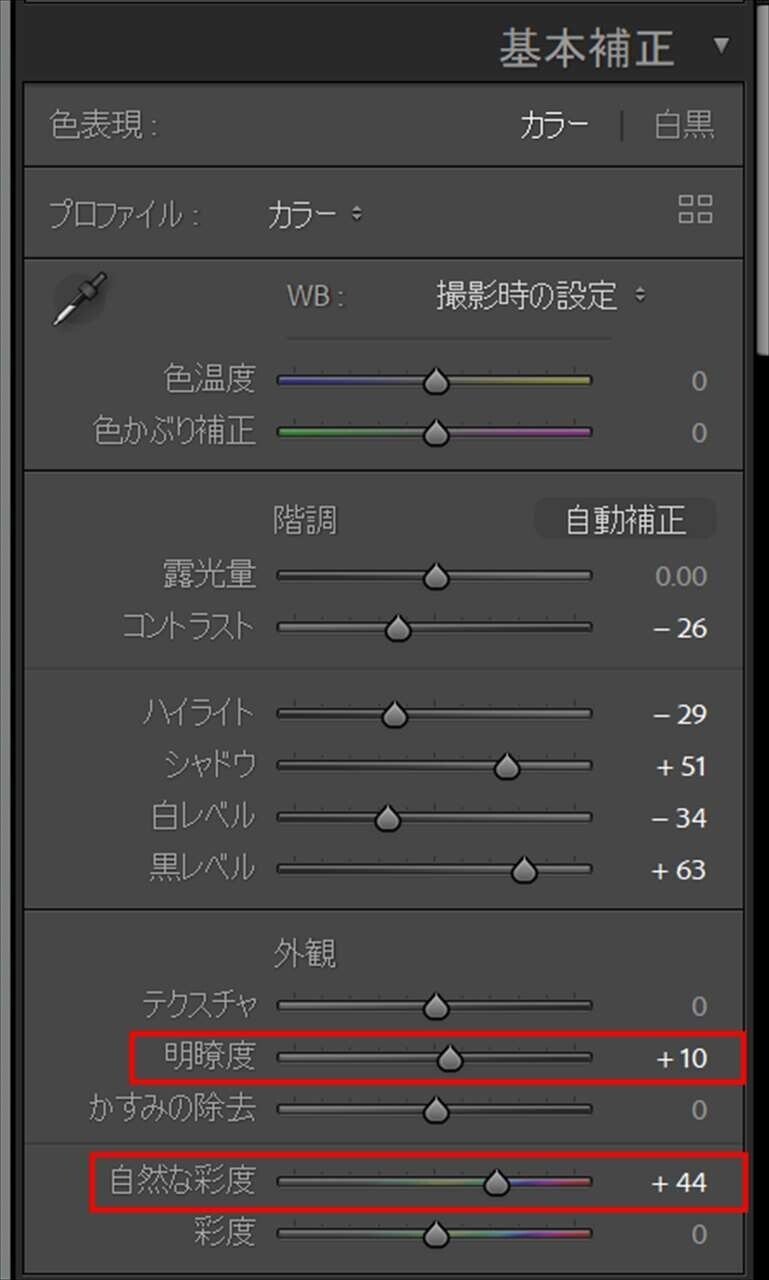
Task: Click the 露光量 slider handle
Action: pos(436,575)
